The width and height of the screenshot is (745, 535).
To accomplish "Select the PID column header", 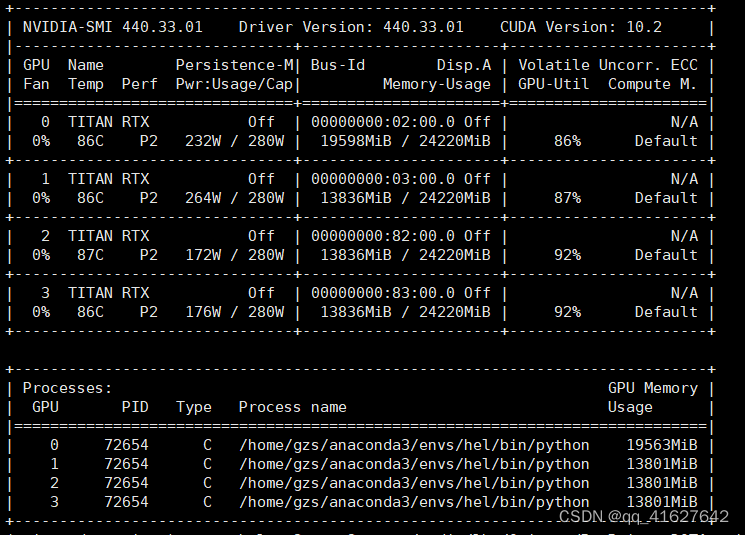I will [135, 407].
